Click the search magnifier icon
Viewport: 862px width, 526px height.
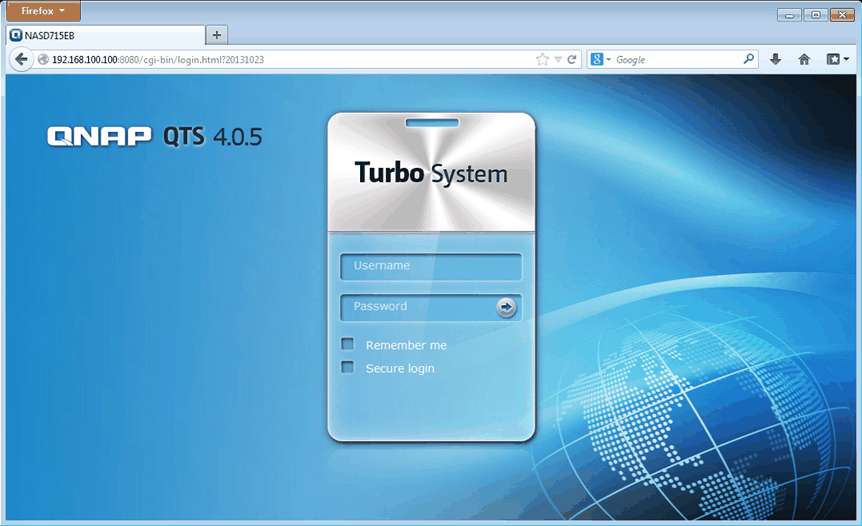coord(748,60)
